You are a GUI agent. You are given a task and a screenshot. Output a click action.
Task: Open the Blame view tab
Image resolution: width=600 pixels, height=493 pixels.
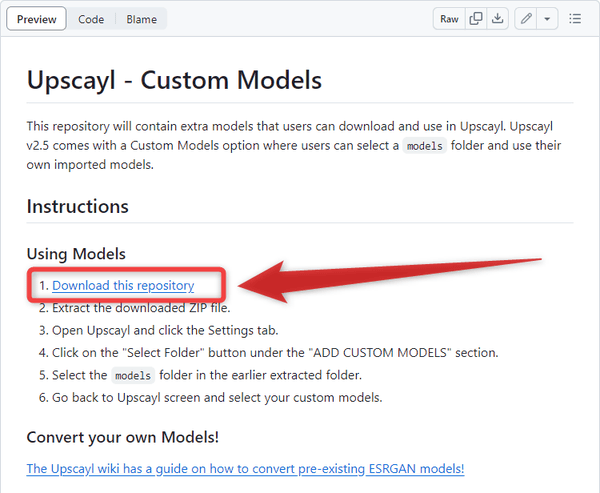142,19
